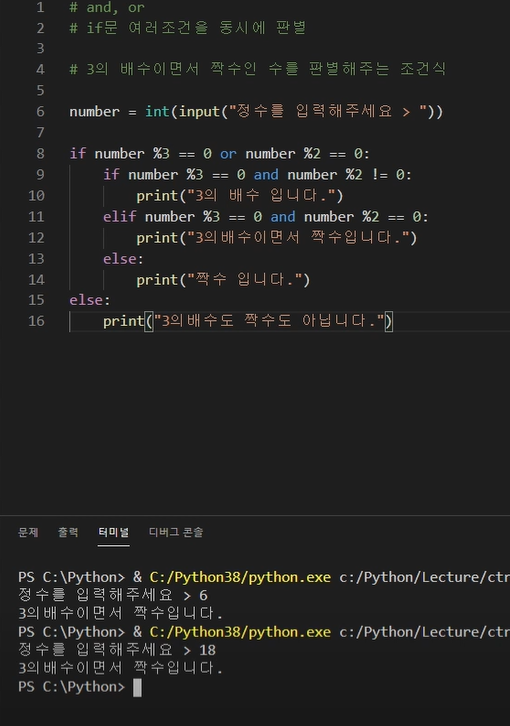Open the 디버그 콘솔 (Debug Console) tab

point(176,532)
